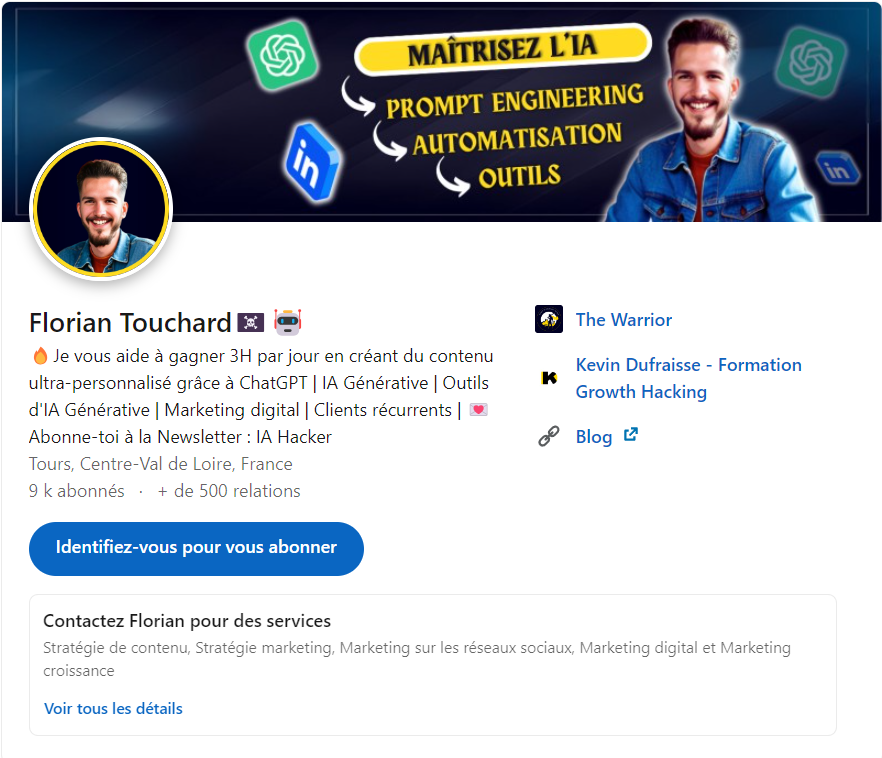This screenshot has width=882, height=758.
Task: Click "Contactez Florian pour des services" heading
Action: point(187,621)
